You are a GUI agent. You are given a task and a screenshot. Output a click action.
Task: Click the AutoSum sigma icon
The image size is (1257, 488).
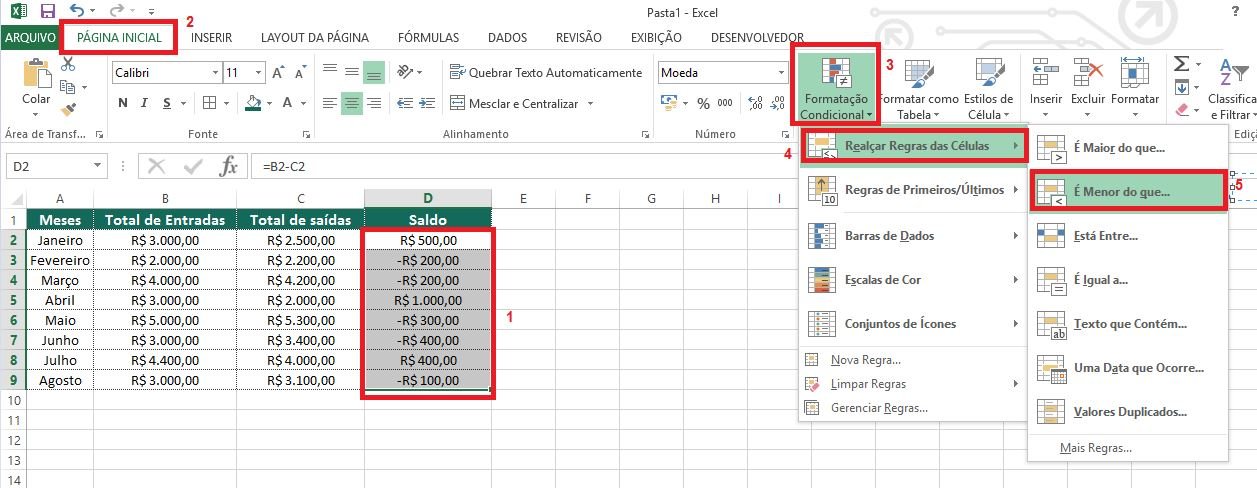click(x=1181, y=64)
